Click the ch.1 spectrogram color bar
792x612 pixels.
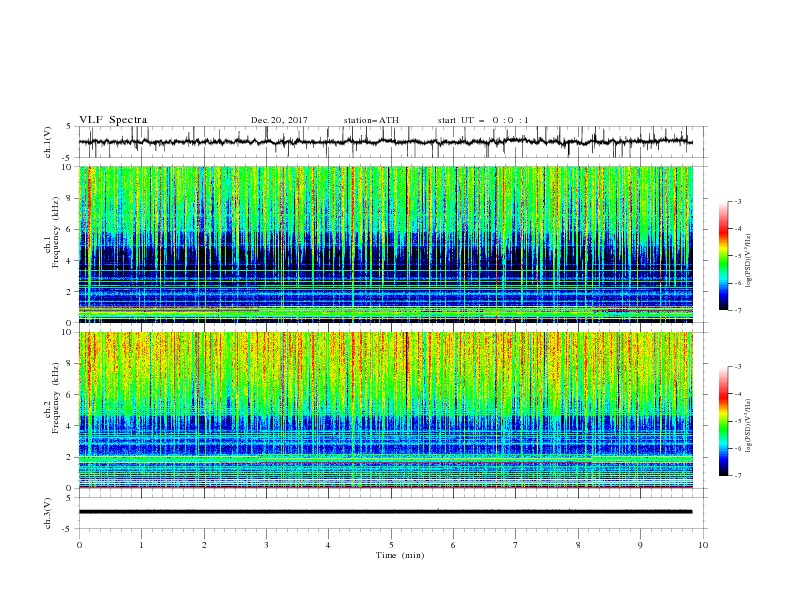(723, 255)
